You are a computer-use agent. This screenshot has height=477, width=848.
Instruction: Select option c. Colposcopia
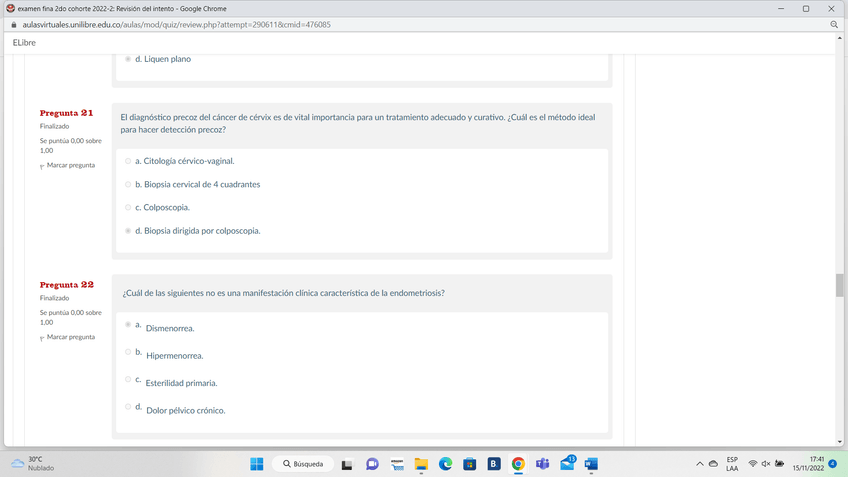[x=128, y=208]
